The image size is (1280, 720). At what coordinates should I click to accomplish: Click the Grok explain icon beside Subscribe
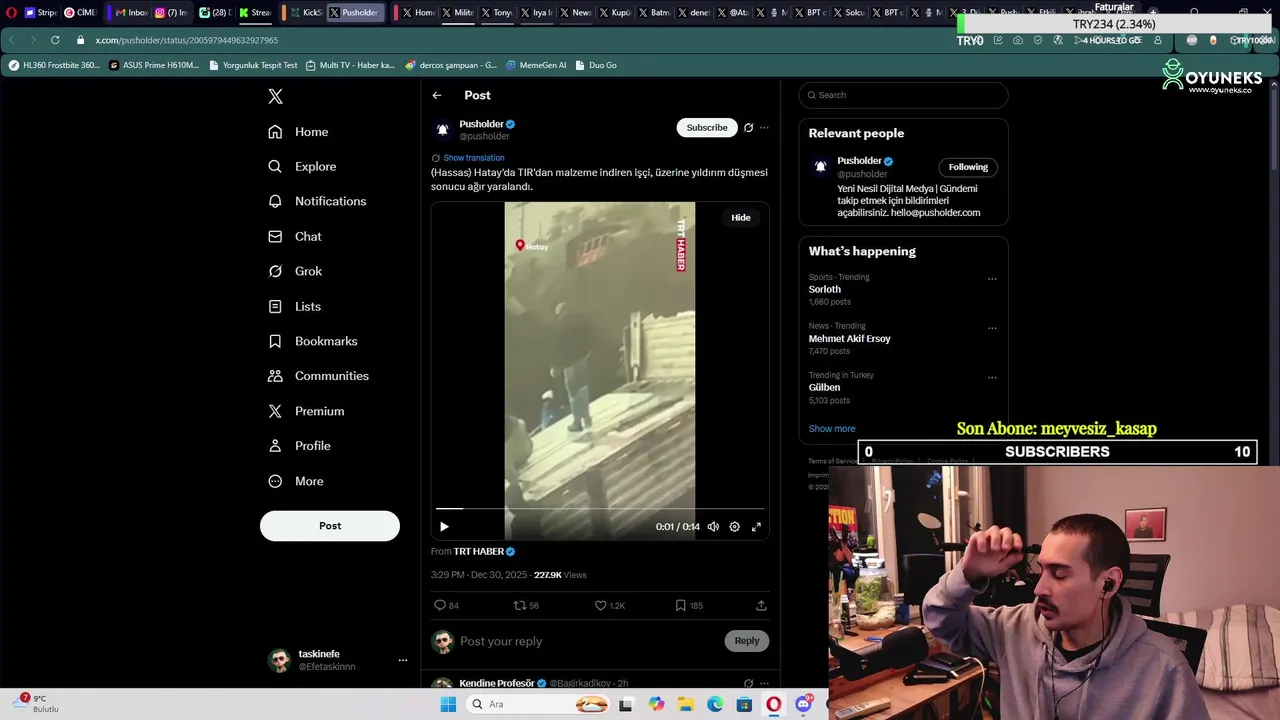click(x=748, y=127)
